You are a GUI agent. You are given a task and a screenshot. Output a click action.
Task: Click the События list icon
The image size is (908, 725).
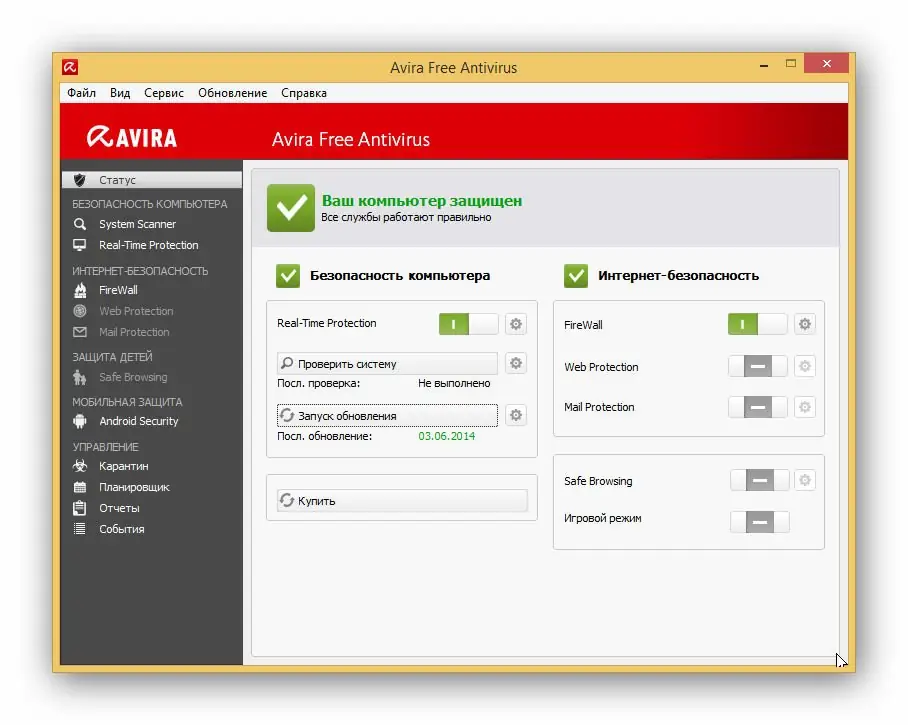coord(80,529)
